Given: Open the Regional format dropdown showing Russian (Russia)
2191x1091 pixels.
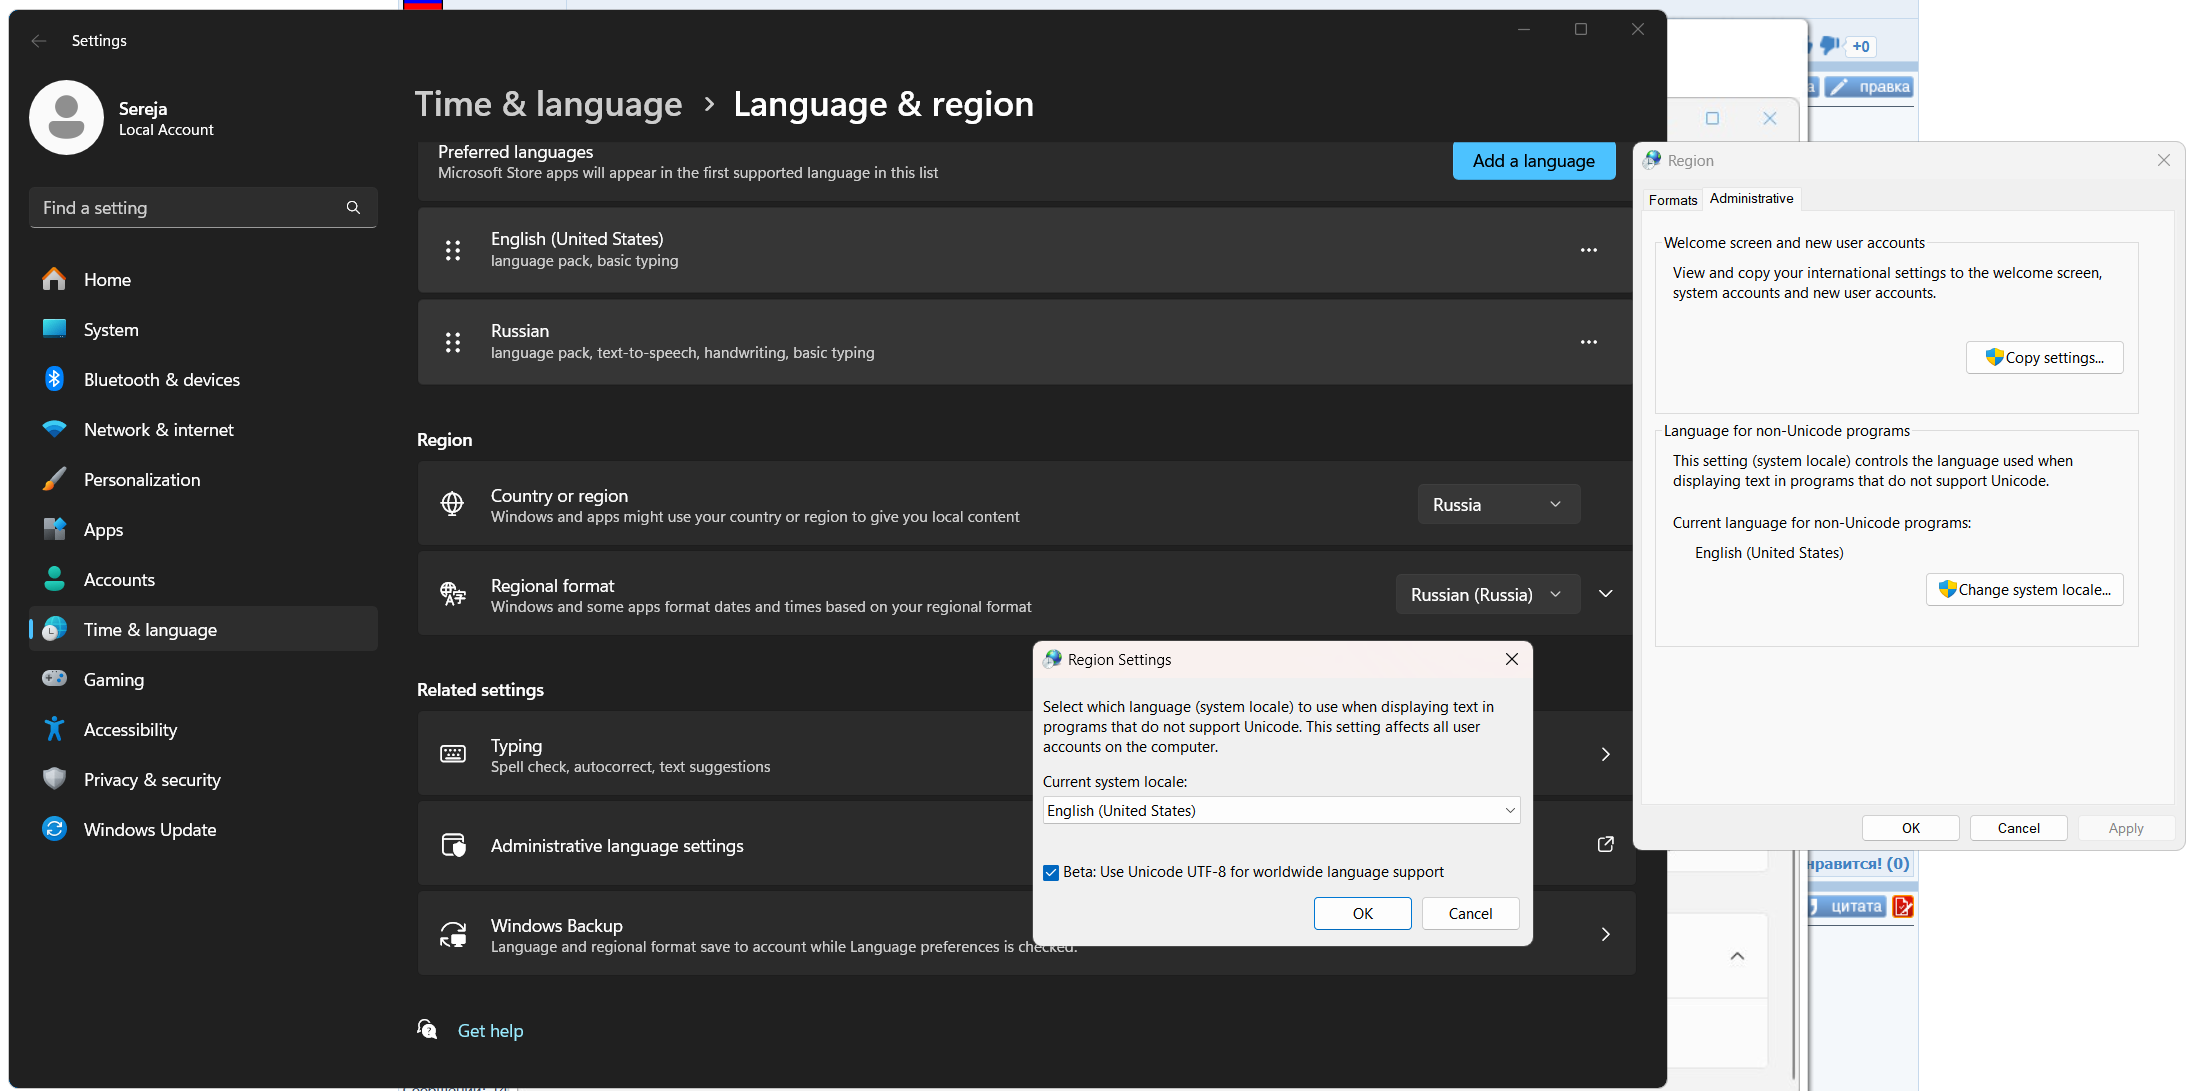Looking at the screenshot, I should click(1488, 594).
